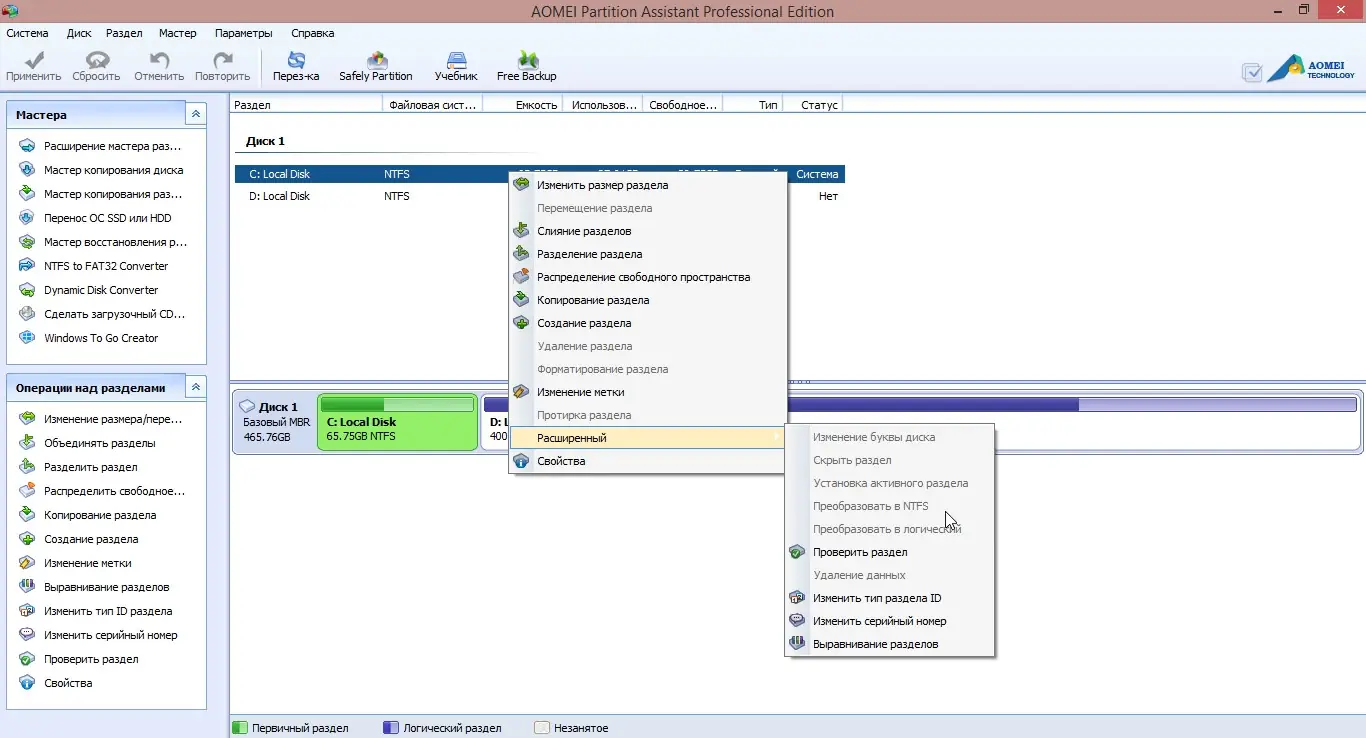The width and height of the screenshot is (1366, 738).
Task: Click the Проверить раздел sidebar icon
Action: tap(27, 659)
